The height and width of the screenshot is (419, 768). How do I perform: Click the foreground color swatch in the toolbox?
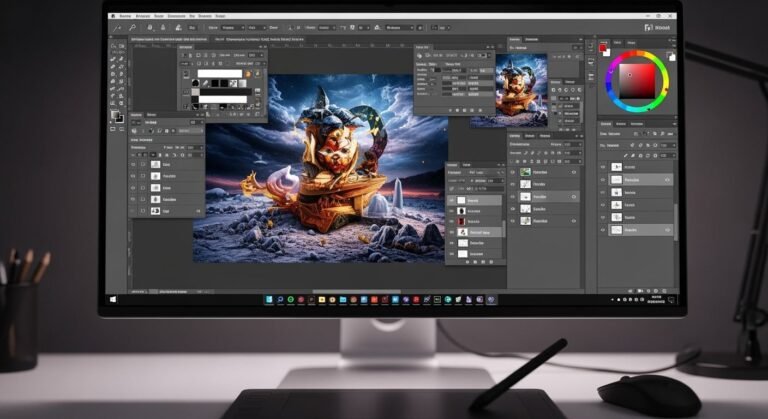[115, 115]
